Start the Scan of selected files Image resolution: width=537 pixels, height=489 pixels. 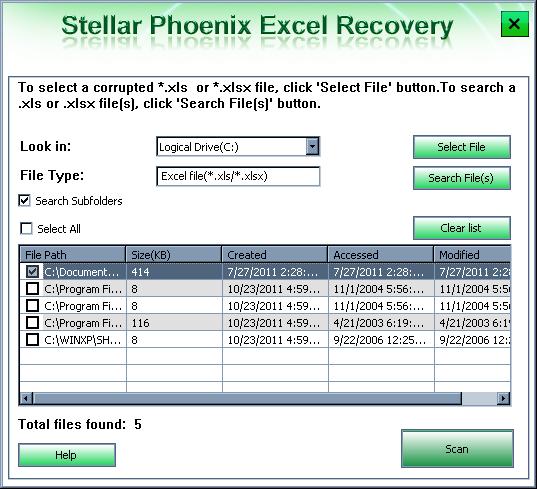point(457,449)
